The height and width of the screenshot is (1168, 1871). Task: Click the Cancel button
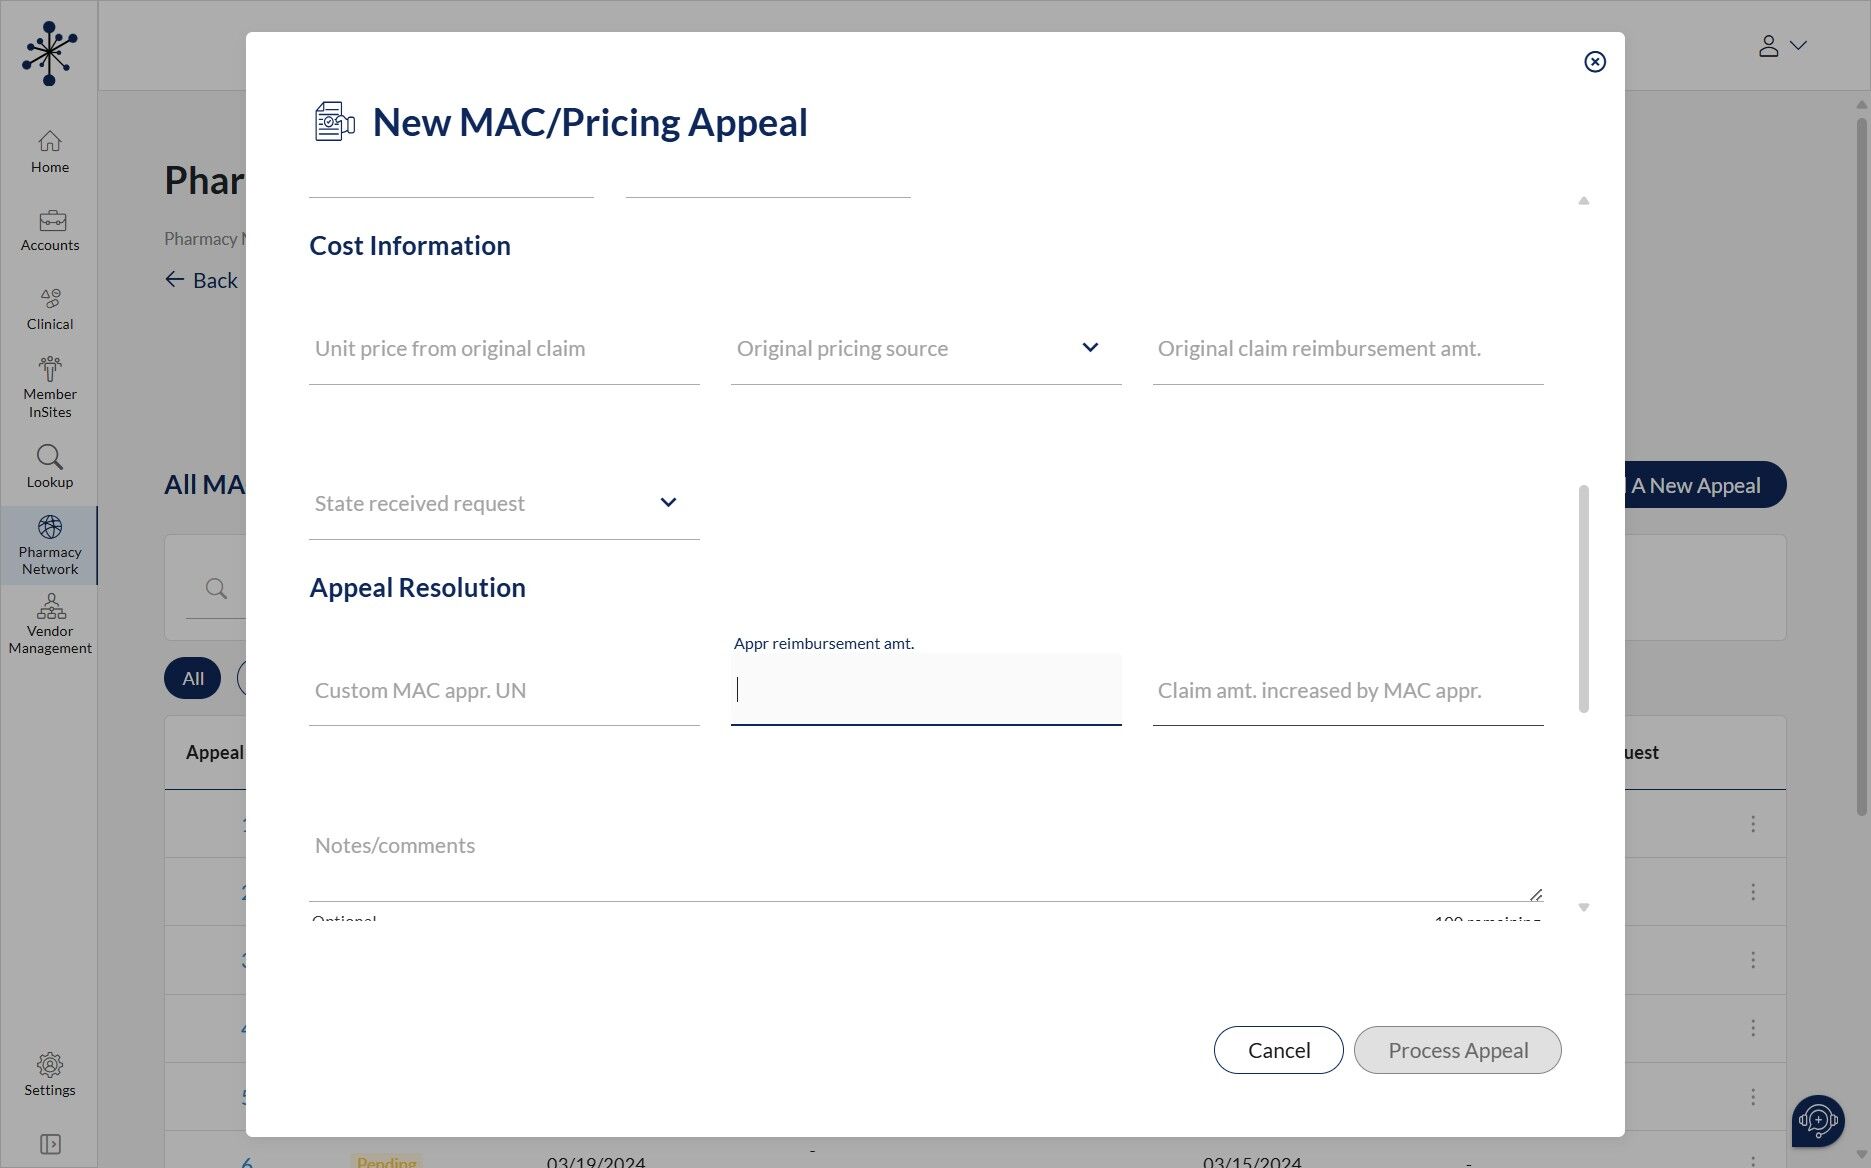[x=1278, y=1050]
